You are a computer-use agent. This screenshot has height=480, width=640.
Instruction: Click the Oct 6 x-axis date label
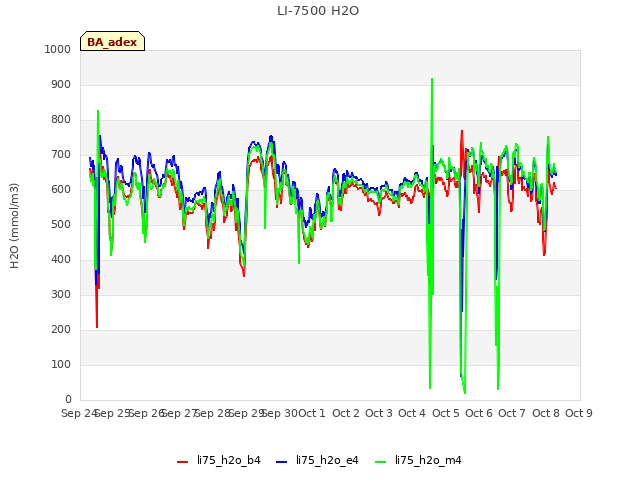(x=479, y=413)
